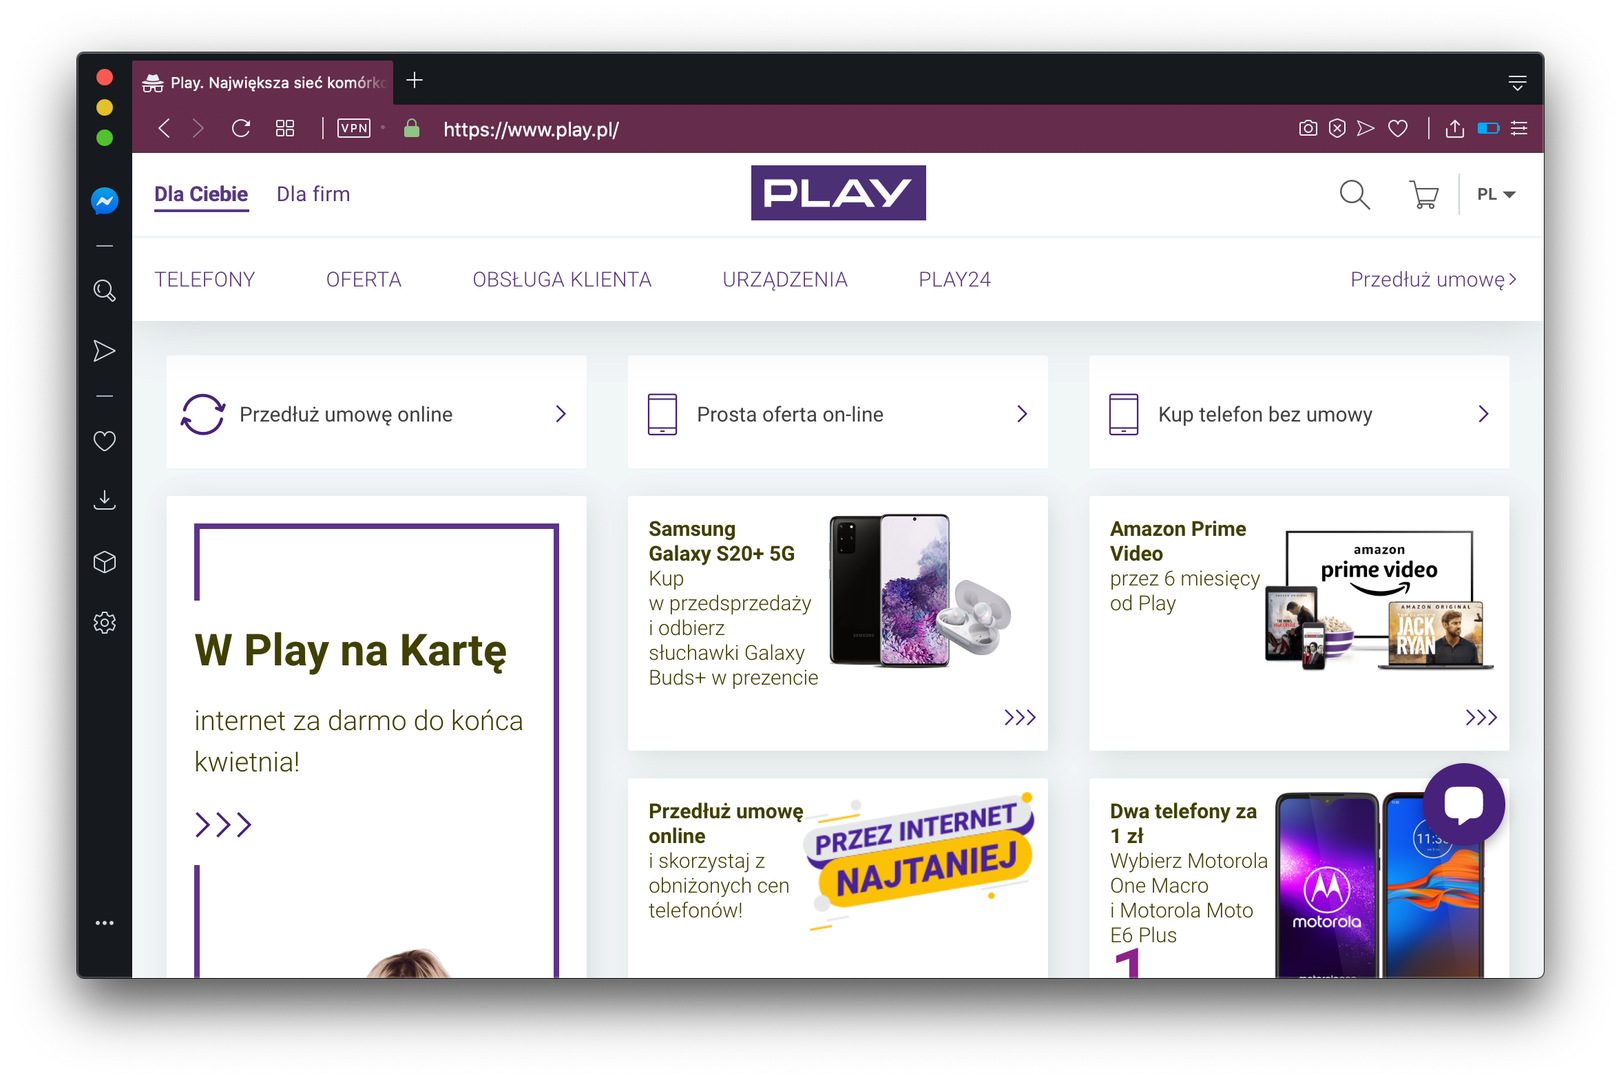This screenshot has width=1621, height=1080.
Task: Click the ad blocker shield icon
Action: click(1337, 128)
